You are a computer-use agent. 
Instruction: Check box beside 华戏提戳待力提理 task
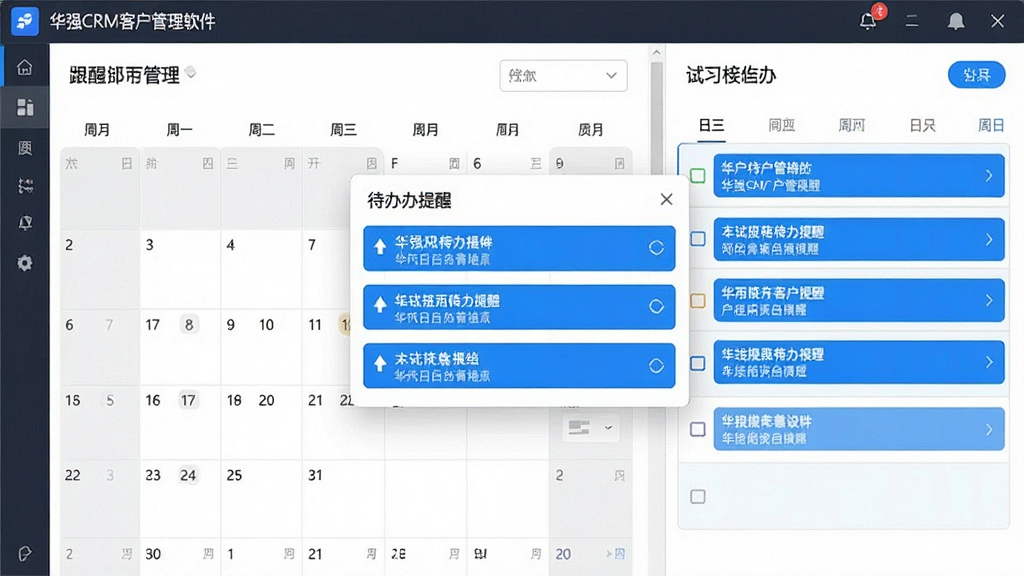697,363
